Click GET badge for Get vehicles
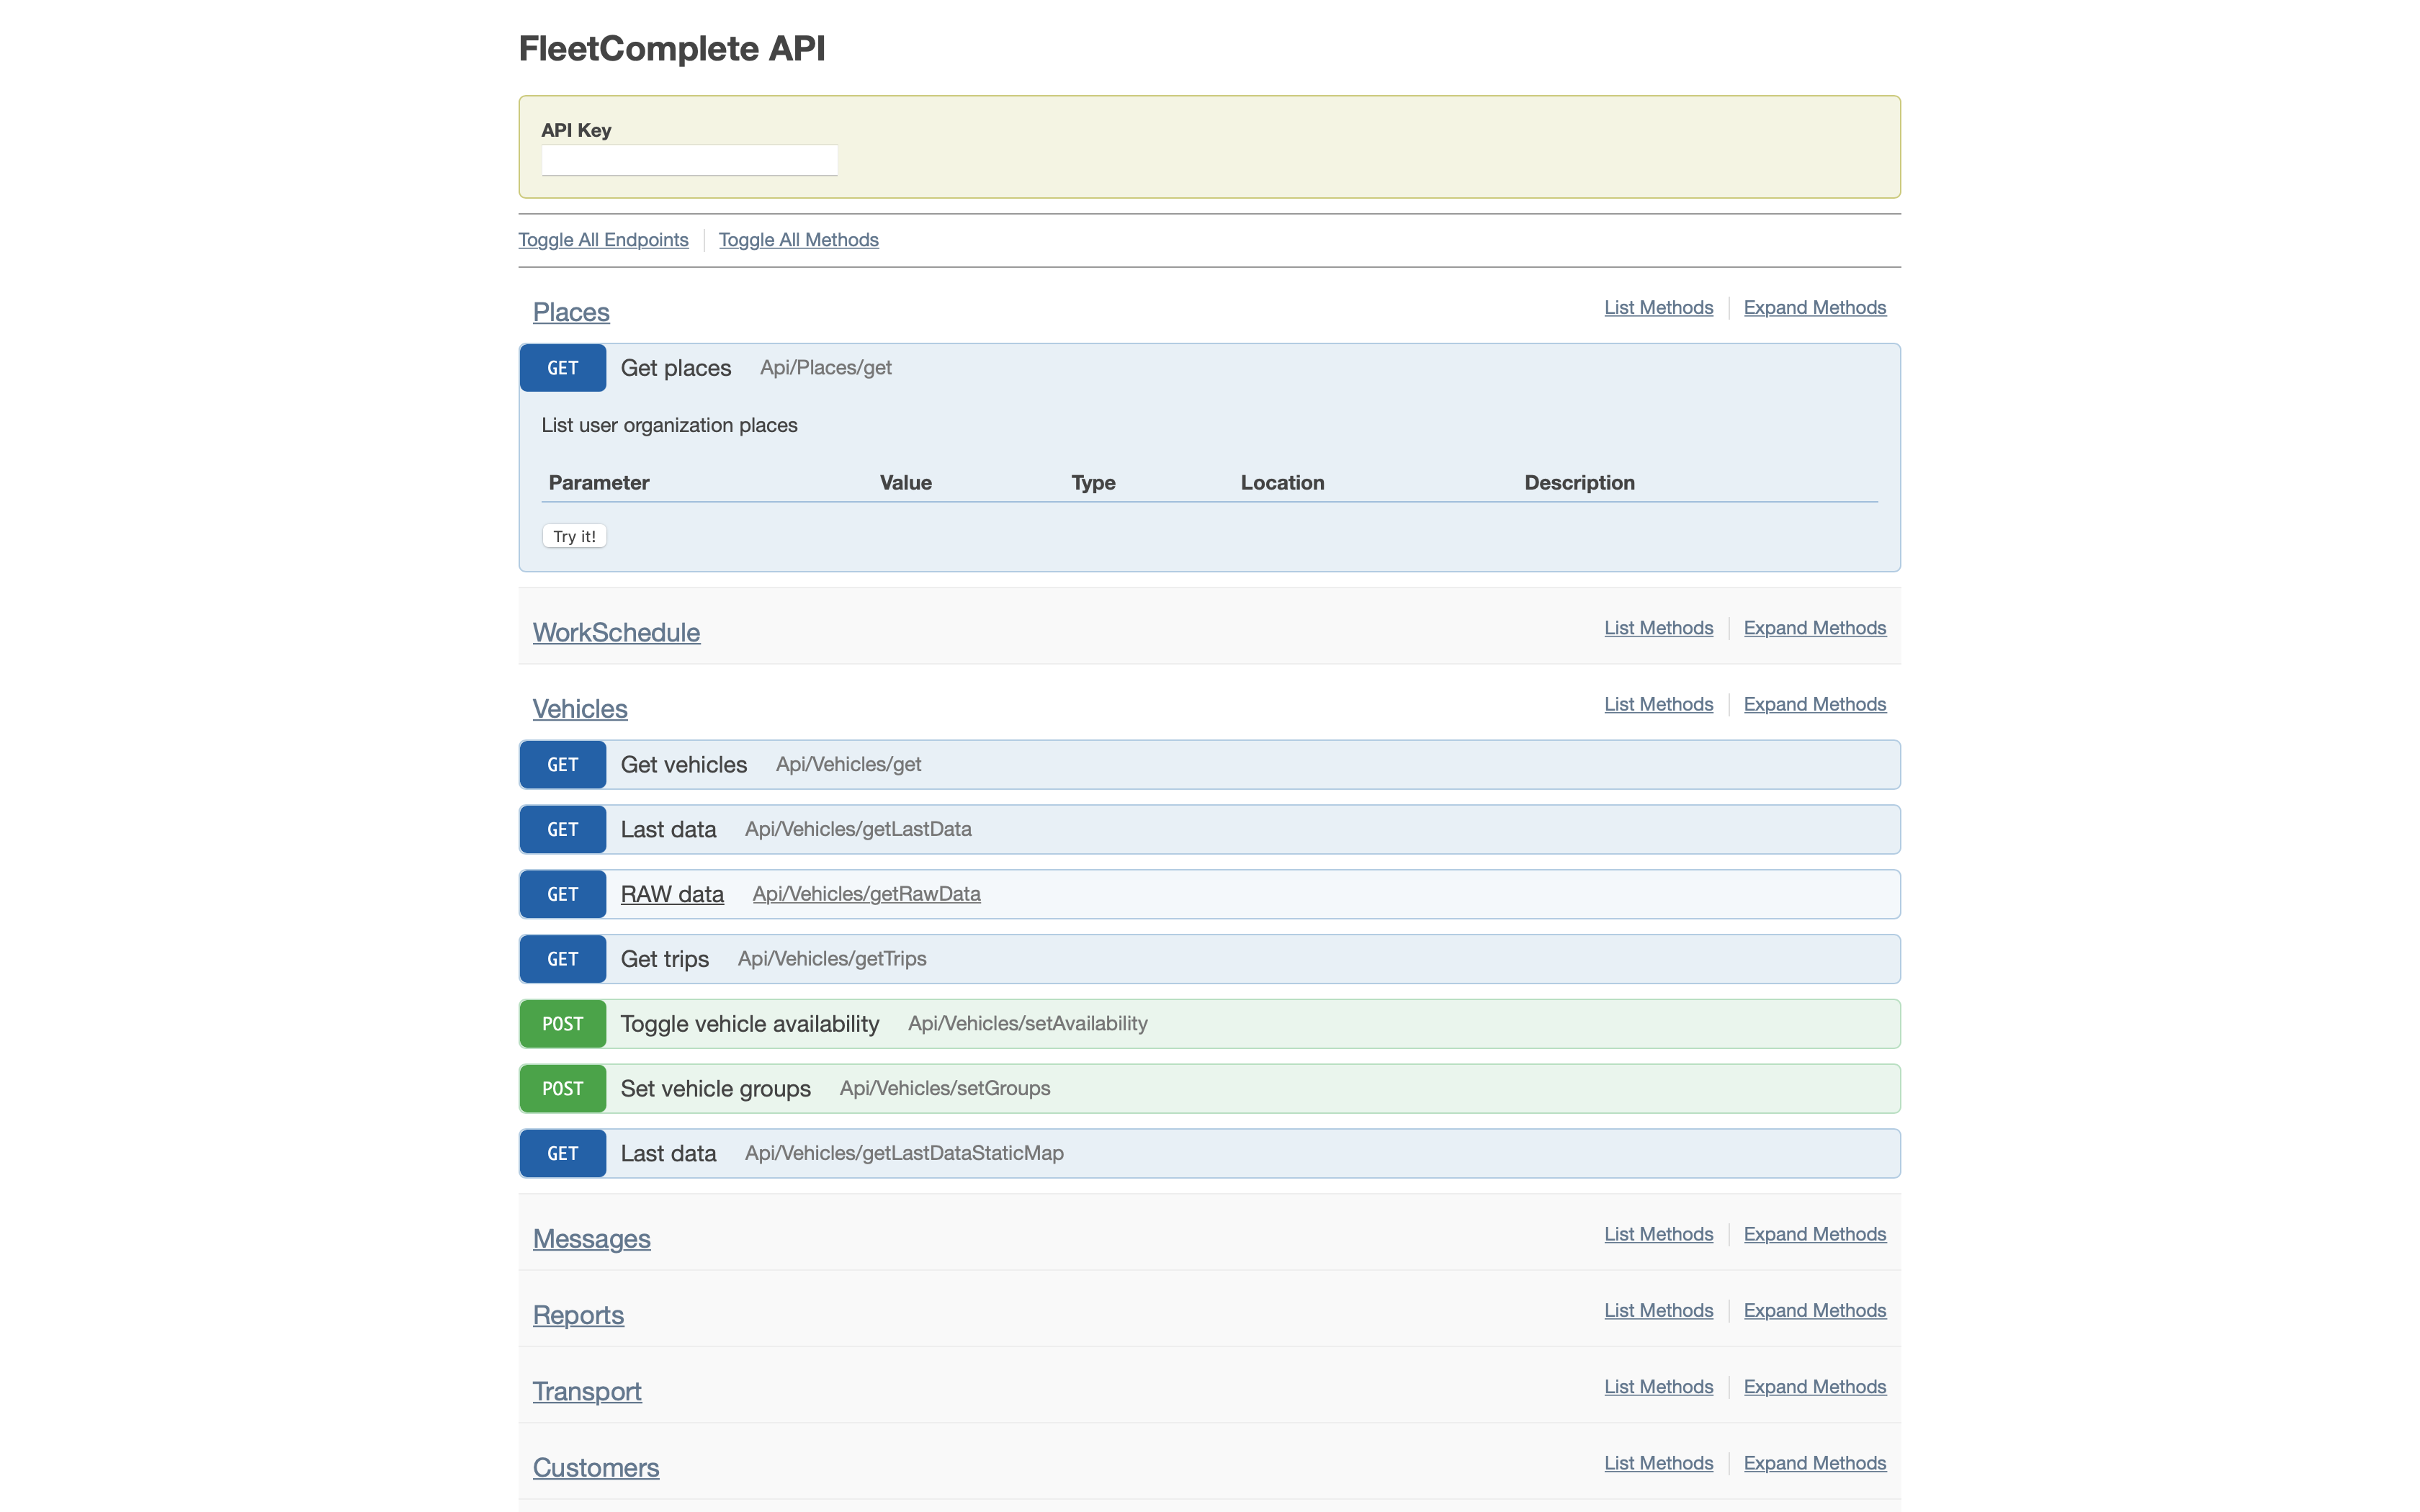Viewport: 2420px width, 1512px height. tap(562, 765)
